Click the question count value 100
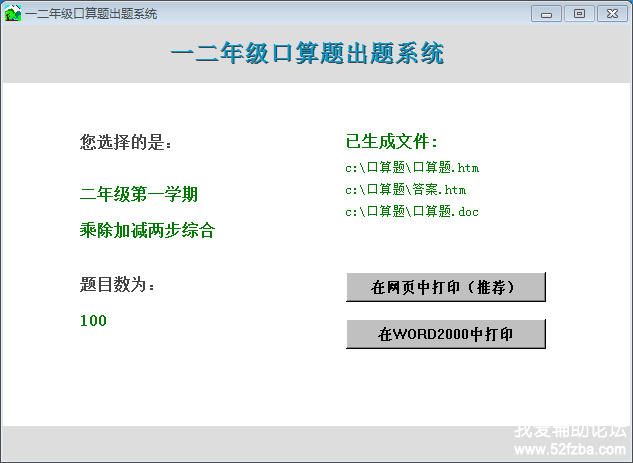This screenshot has width=633, height=463. coord(93,321)
